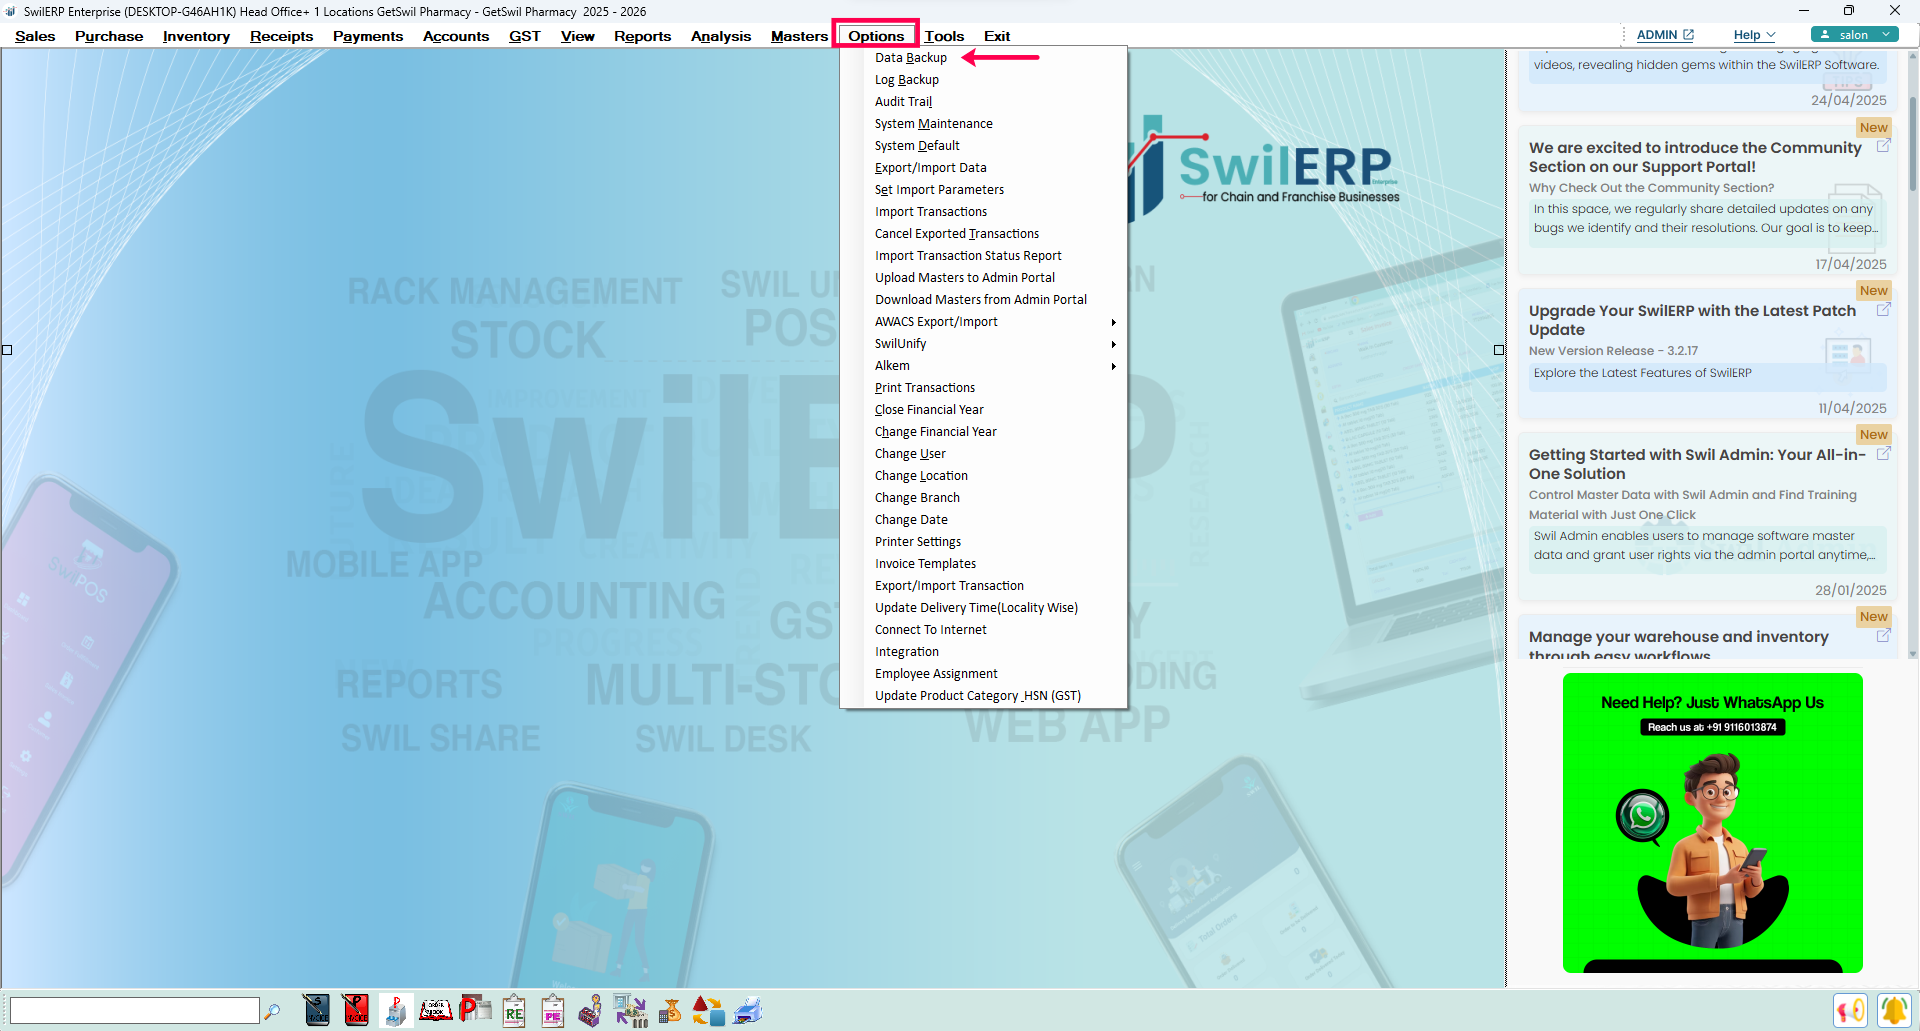
Task: Open the Tools menu
Action: 944,36
